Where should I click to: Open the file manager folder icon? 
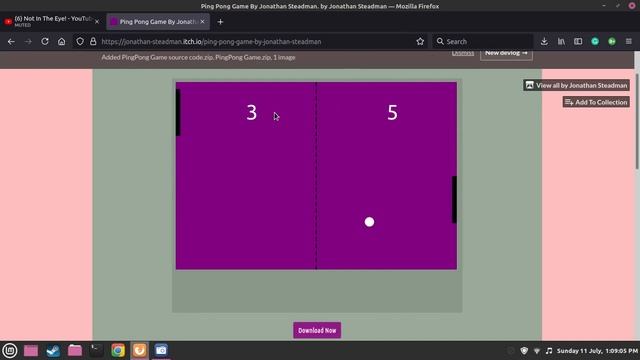[75, 350]
